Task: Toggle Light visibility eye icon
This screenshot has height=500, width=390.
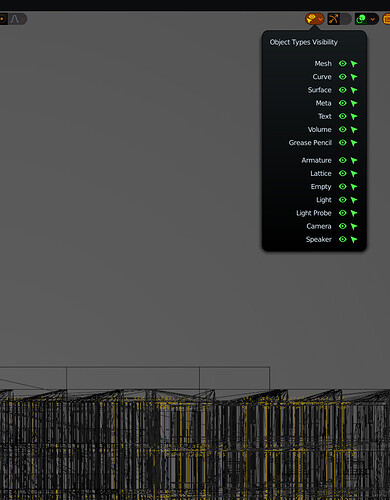Action: pos(342,200)
